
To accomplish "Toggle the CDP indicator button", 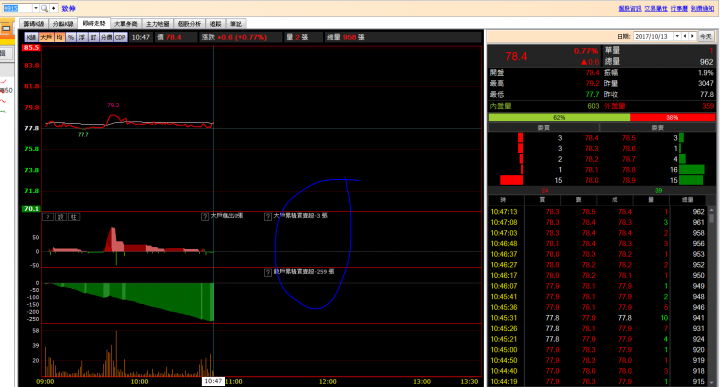I will point(120,37).
